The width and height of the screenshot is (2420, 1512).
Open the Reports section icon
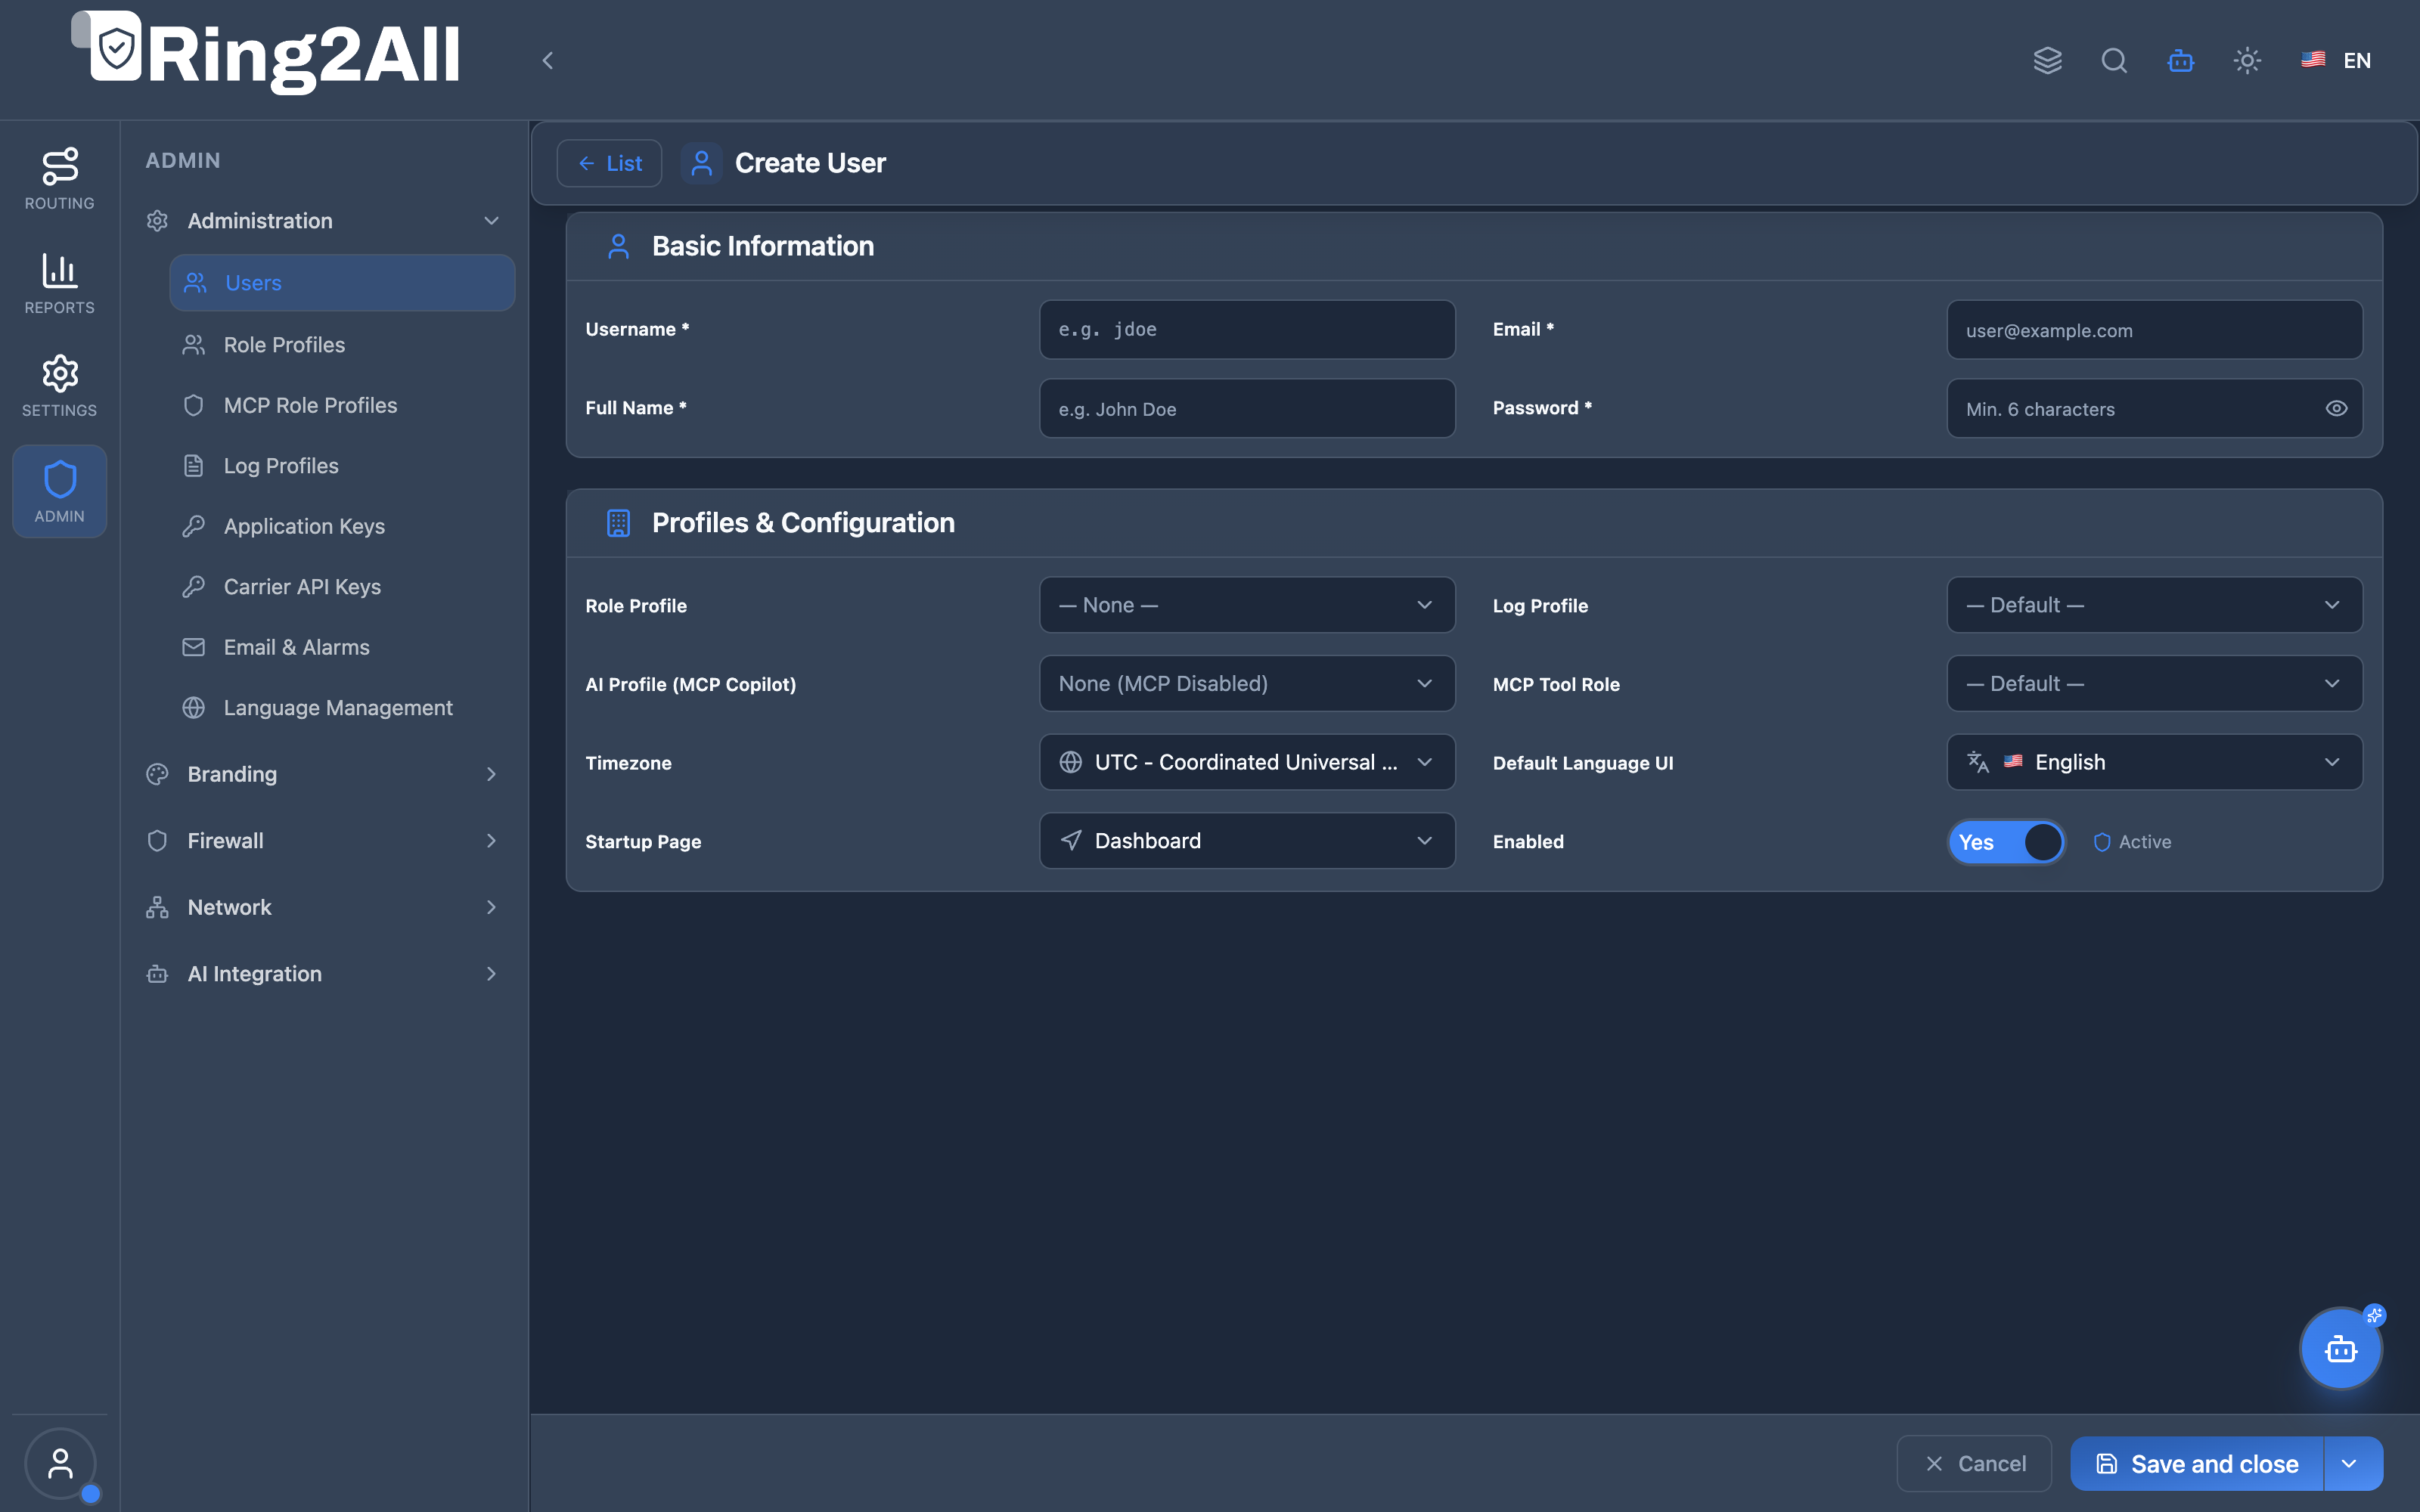[x=59, y=284]
